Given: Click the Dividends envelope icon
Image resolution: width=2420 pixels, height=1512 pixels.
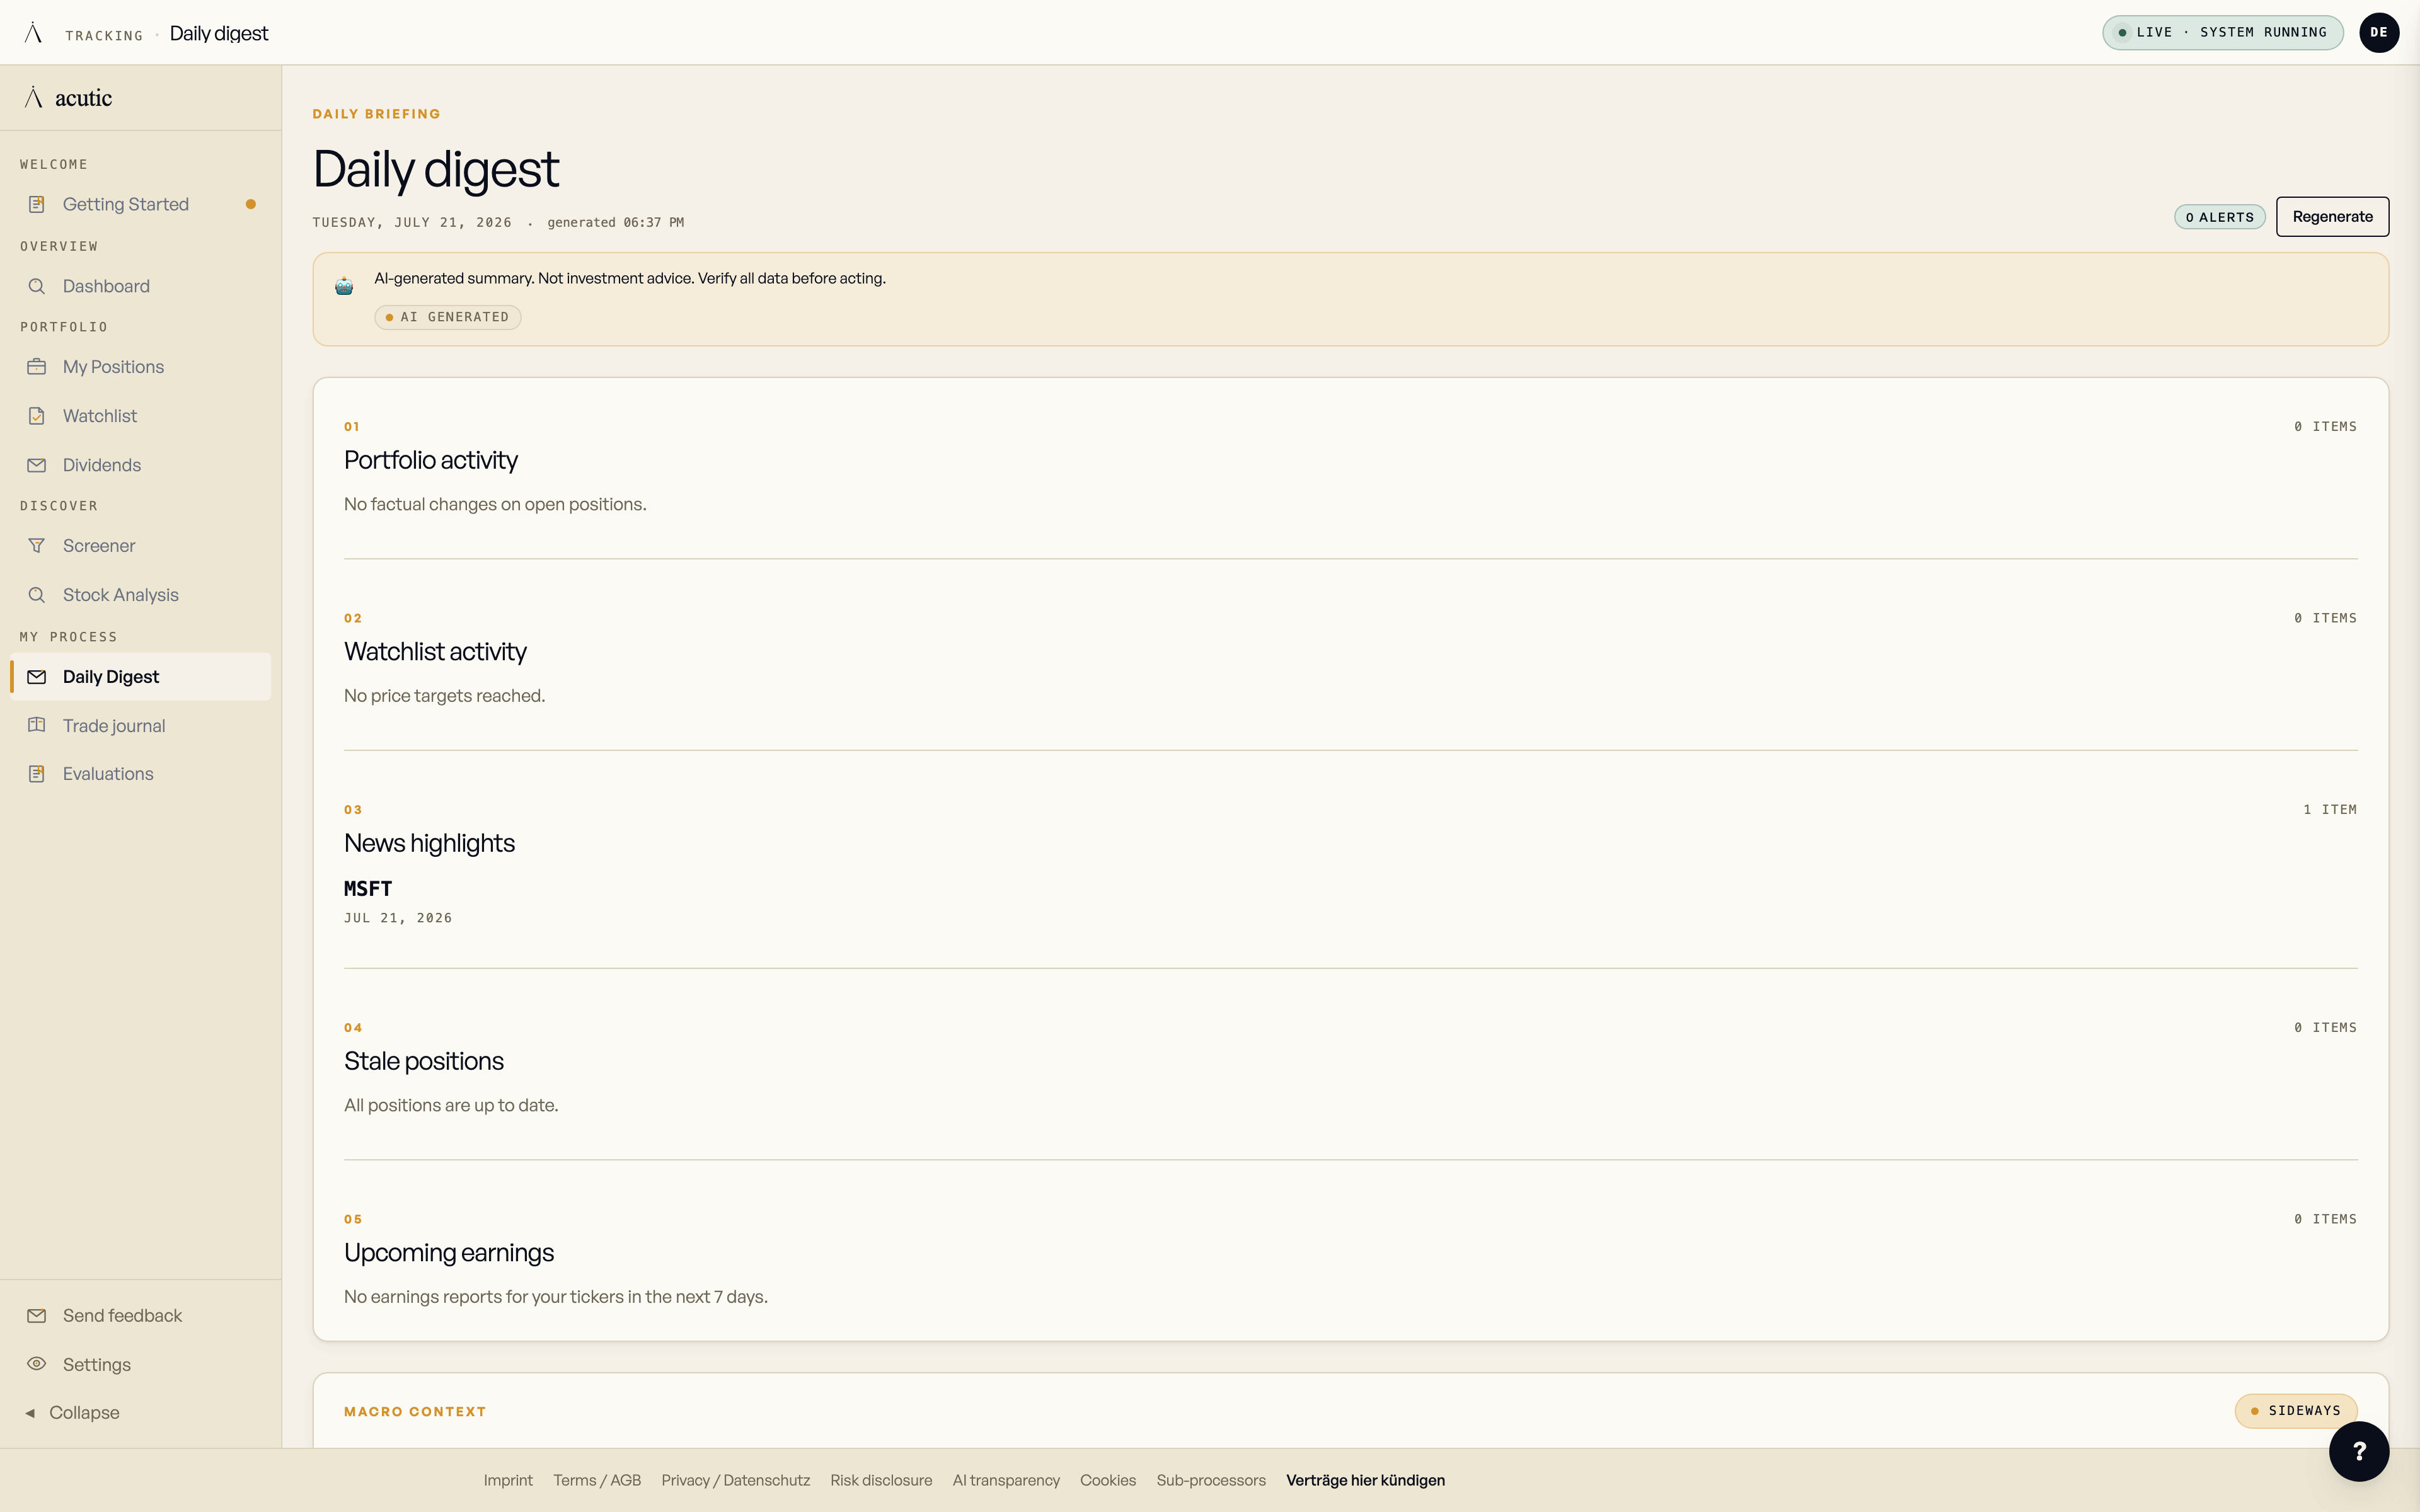Looking at the screenshot, I should pos(37,465).
